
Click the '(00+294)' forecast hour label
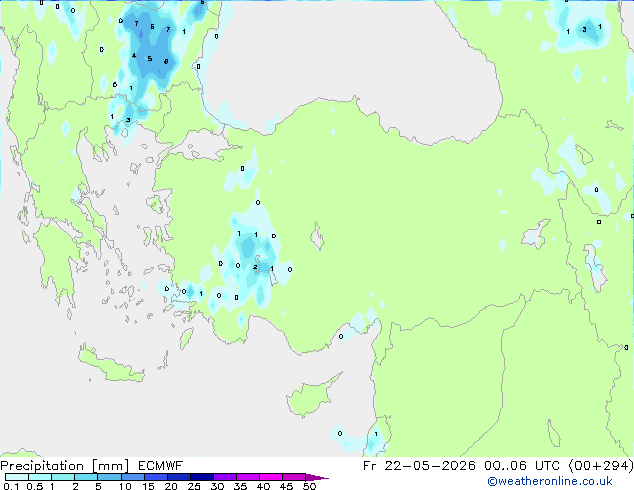601,466
